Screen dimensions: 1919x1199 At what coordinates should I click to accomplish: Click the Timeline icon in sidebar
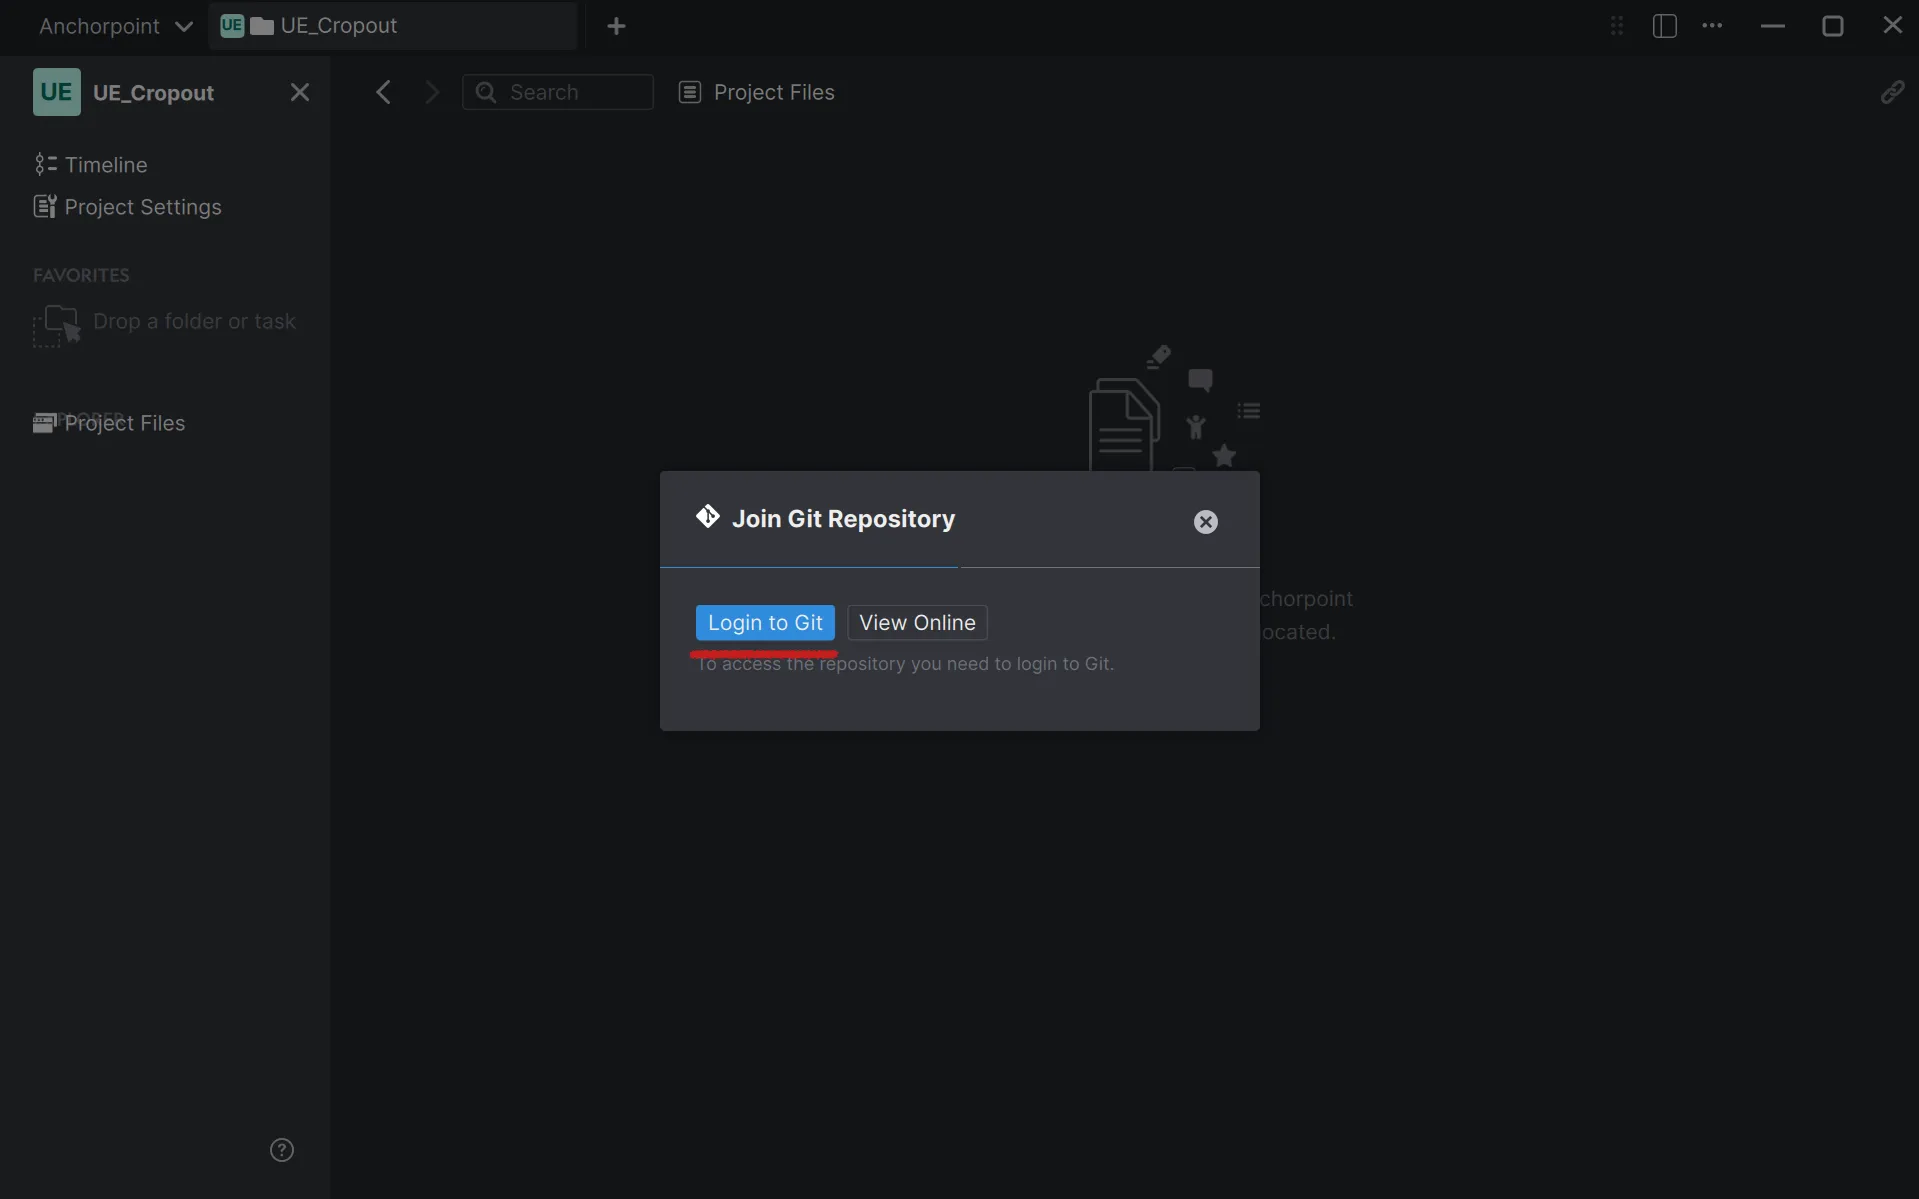(x=45, y=164)
